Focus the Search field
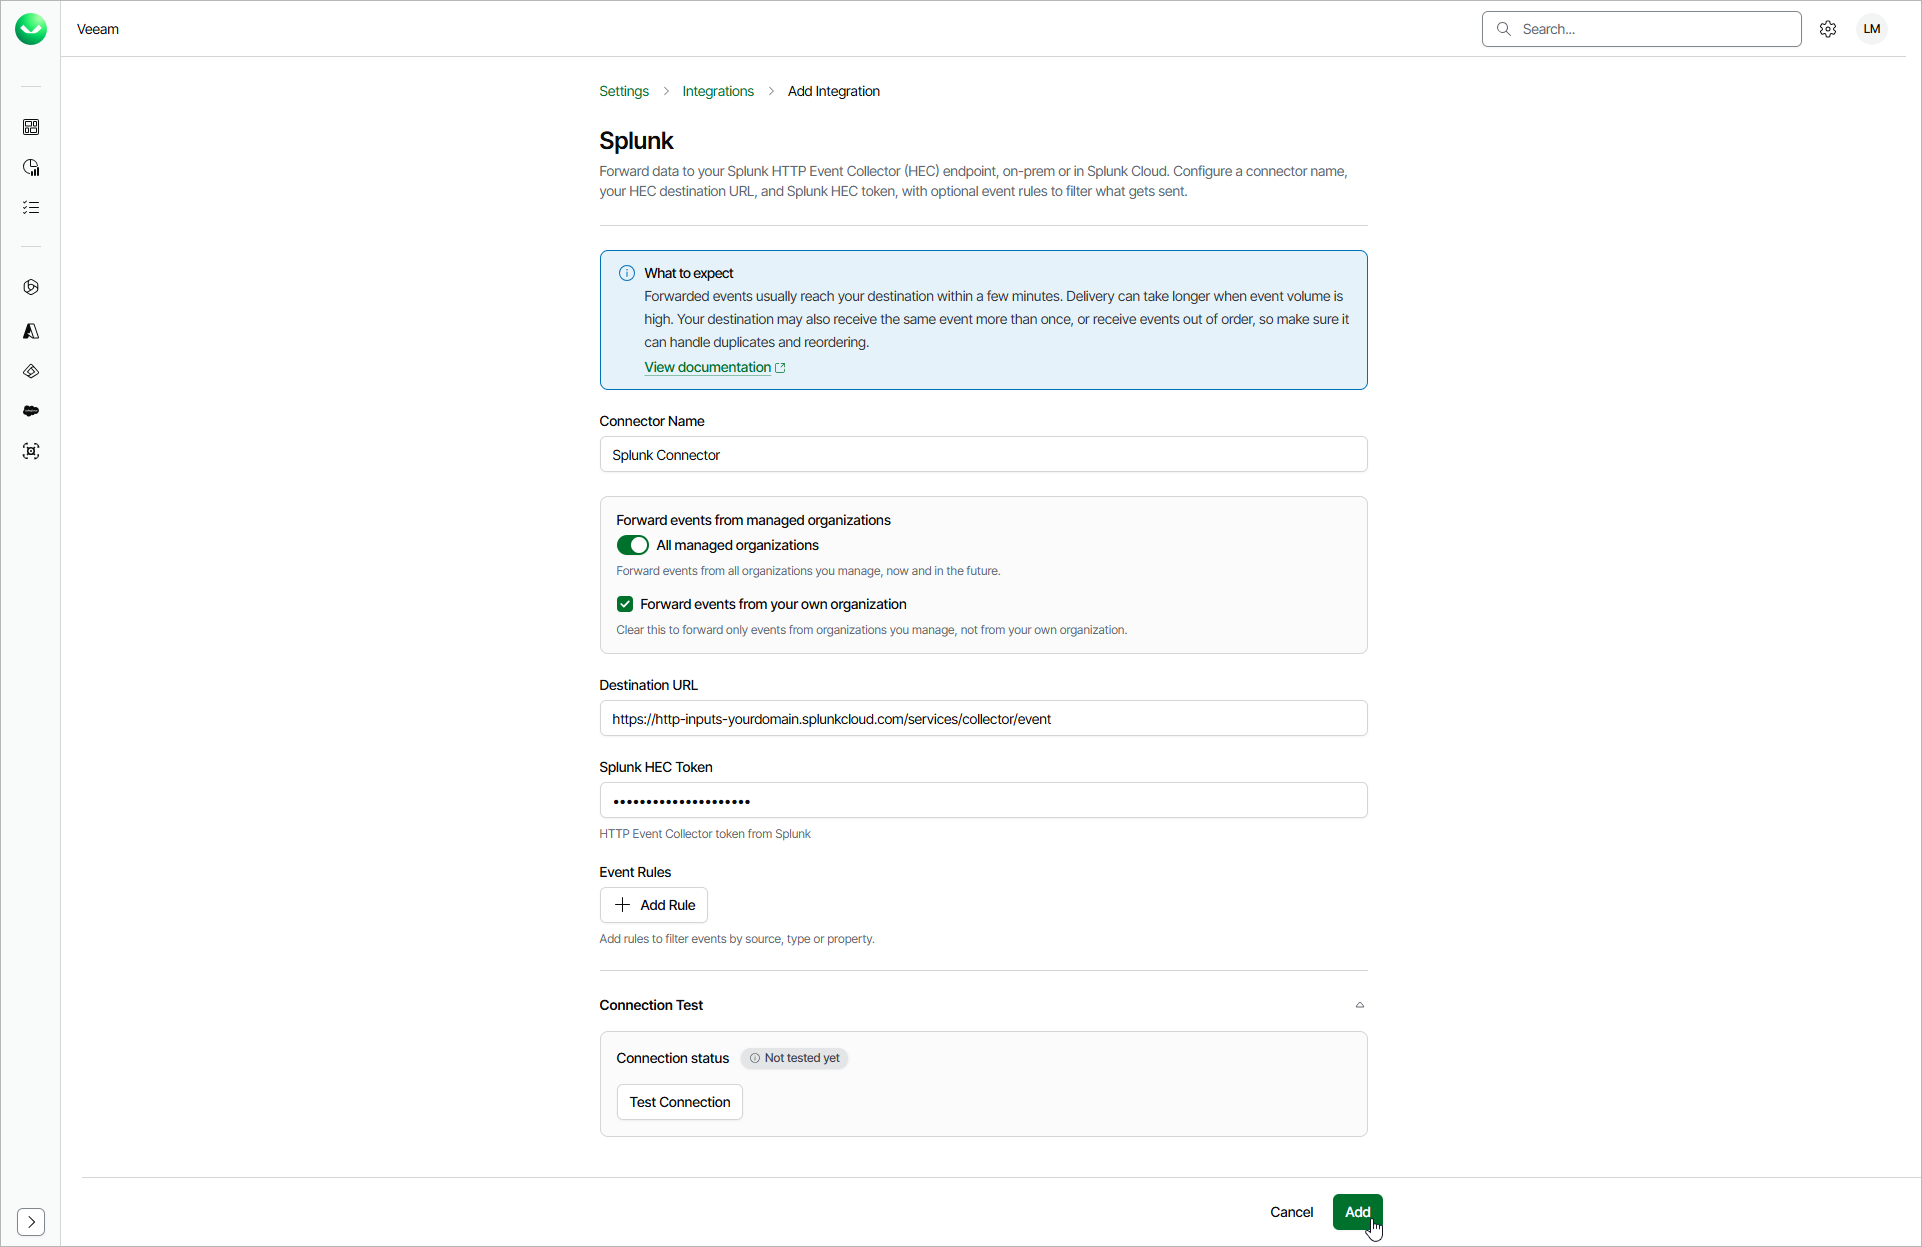This screenshot has width=1922, height=1247. [x=1642, y=29]
